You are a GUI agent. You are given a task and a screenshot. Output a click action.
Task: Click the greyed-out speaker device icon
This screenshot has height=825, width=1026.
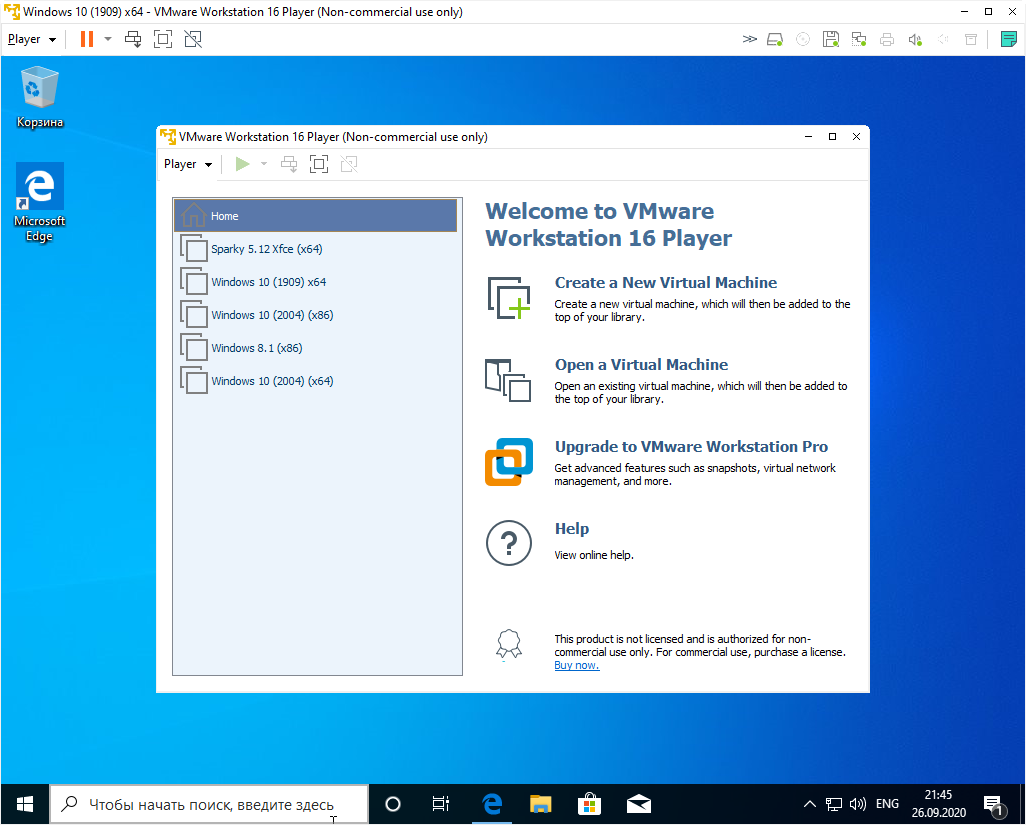coord(943,39)
